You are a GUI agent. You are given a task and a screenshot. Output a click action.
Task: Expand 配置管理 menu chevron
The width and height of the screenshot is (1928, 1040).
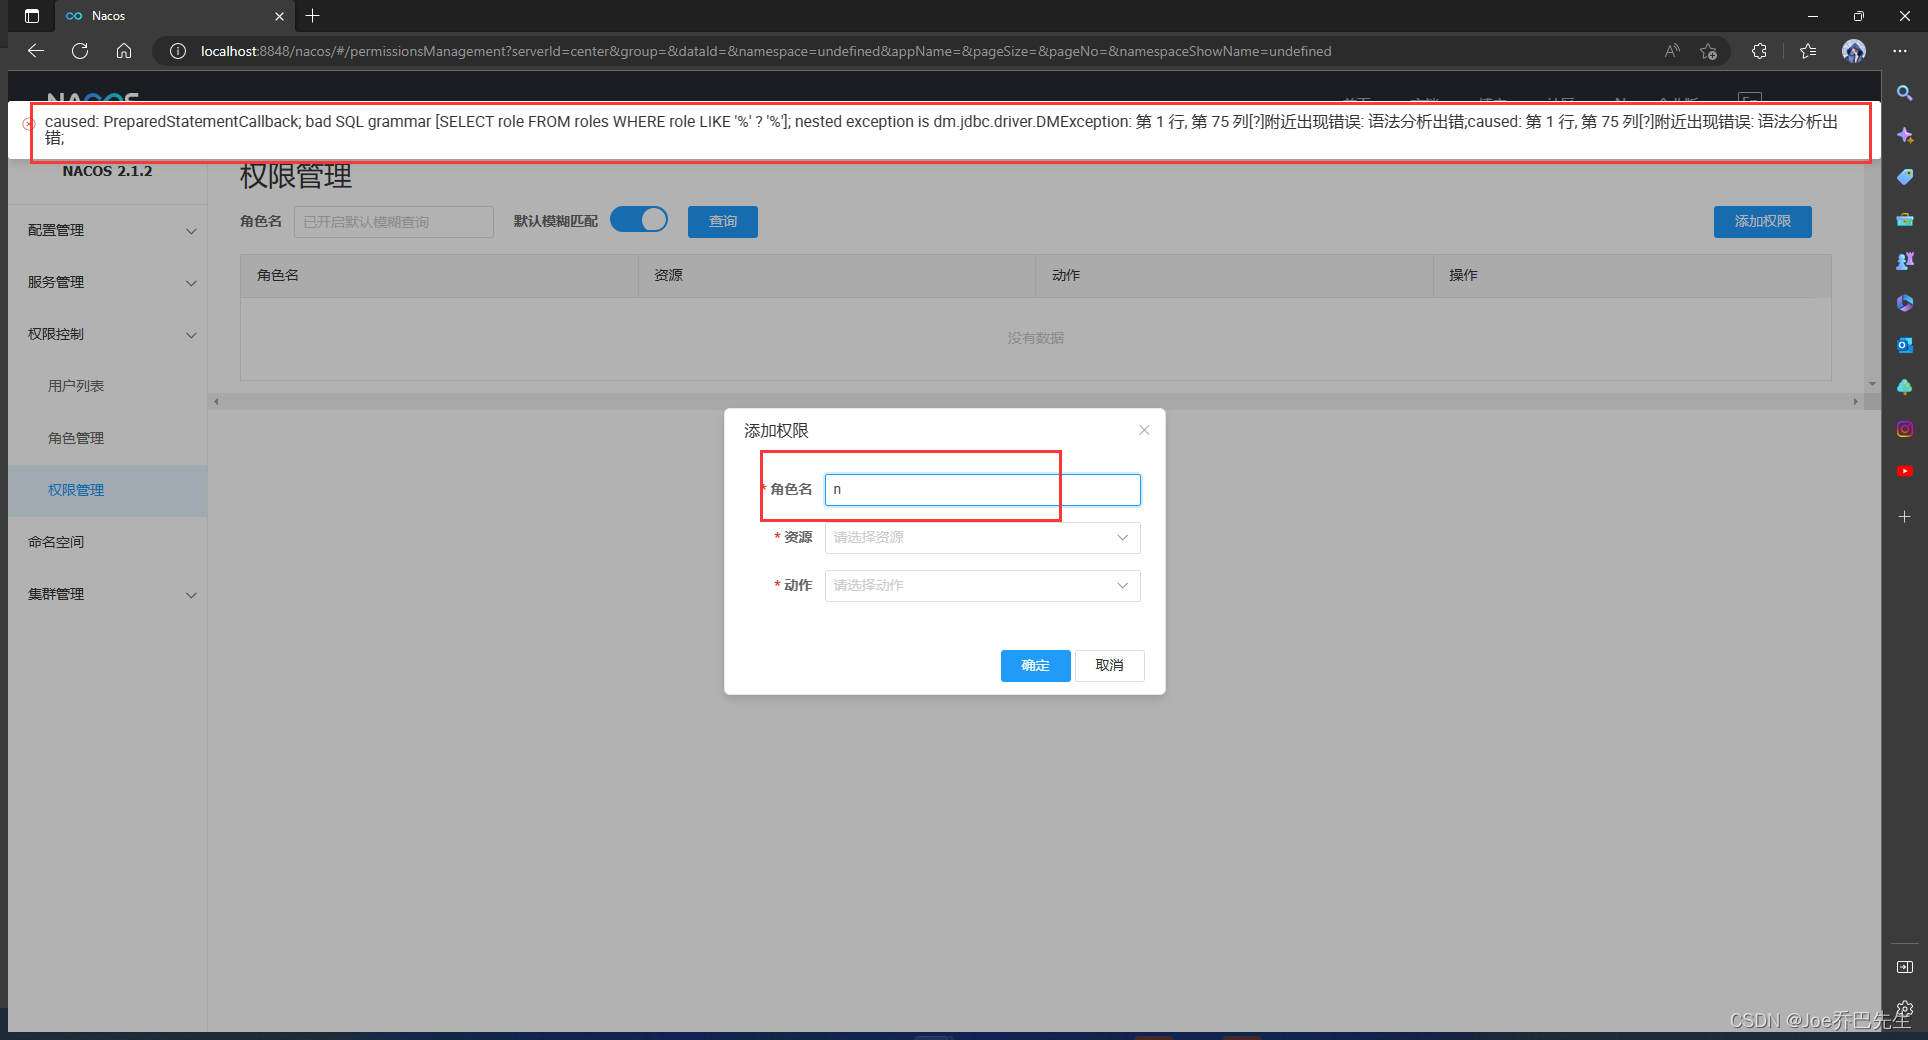[191, 231]
